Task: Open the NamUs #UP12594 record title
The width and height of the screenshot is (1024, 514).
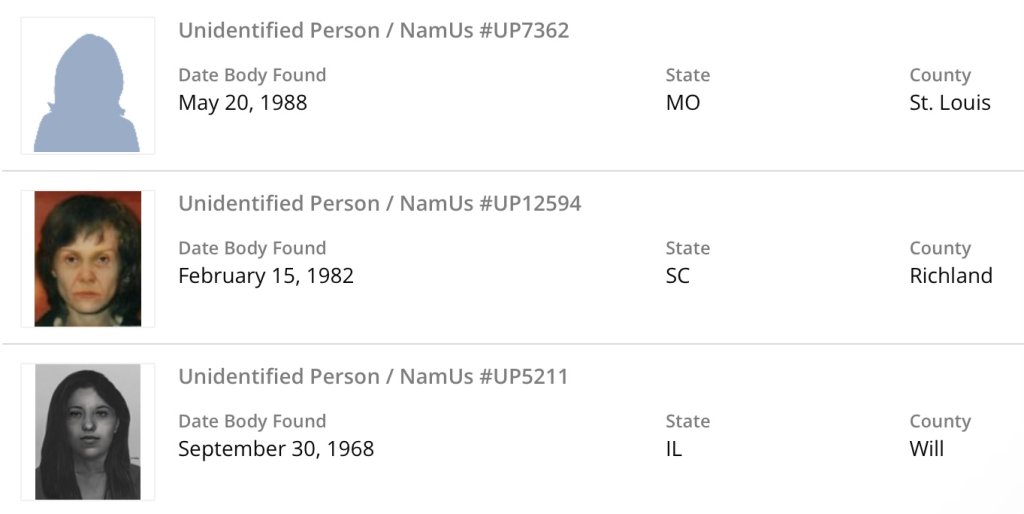Action: pos(379,203)
